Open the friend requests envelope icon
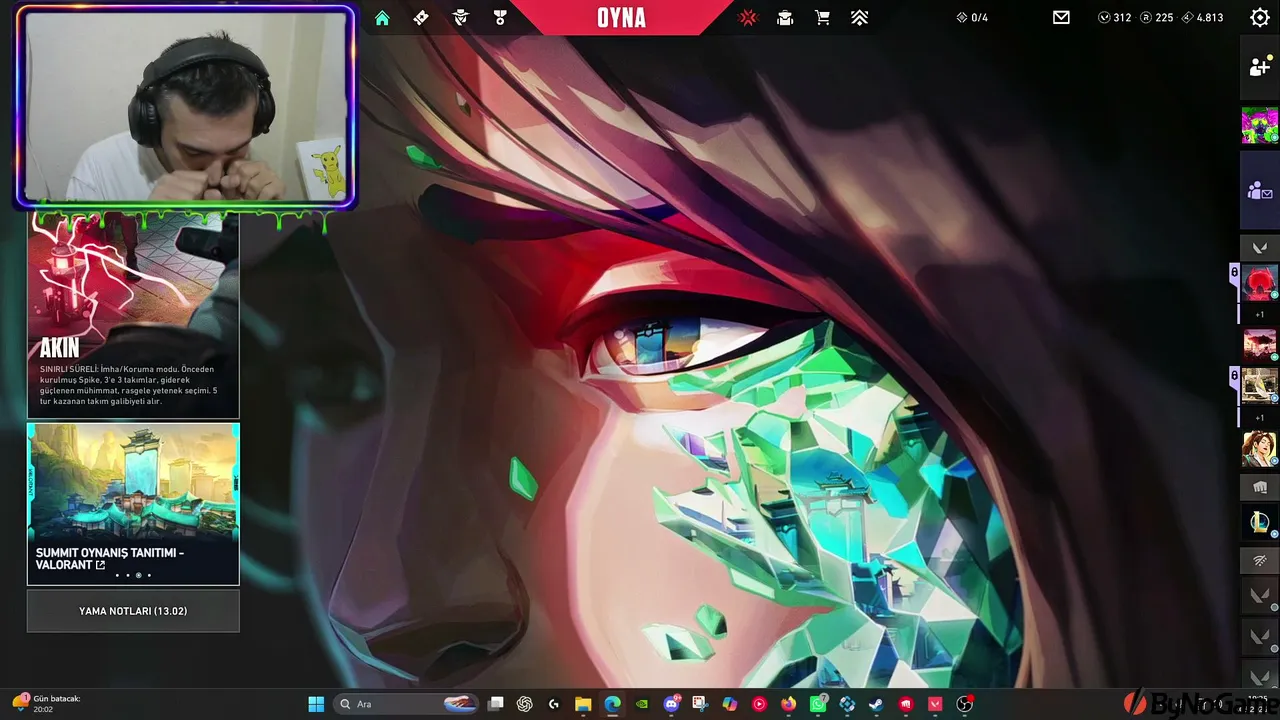 [x=1260, y=190]
